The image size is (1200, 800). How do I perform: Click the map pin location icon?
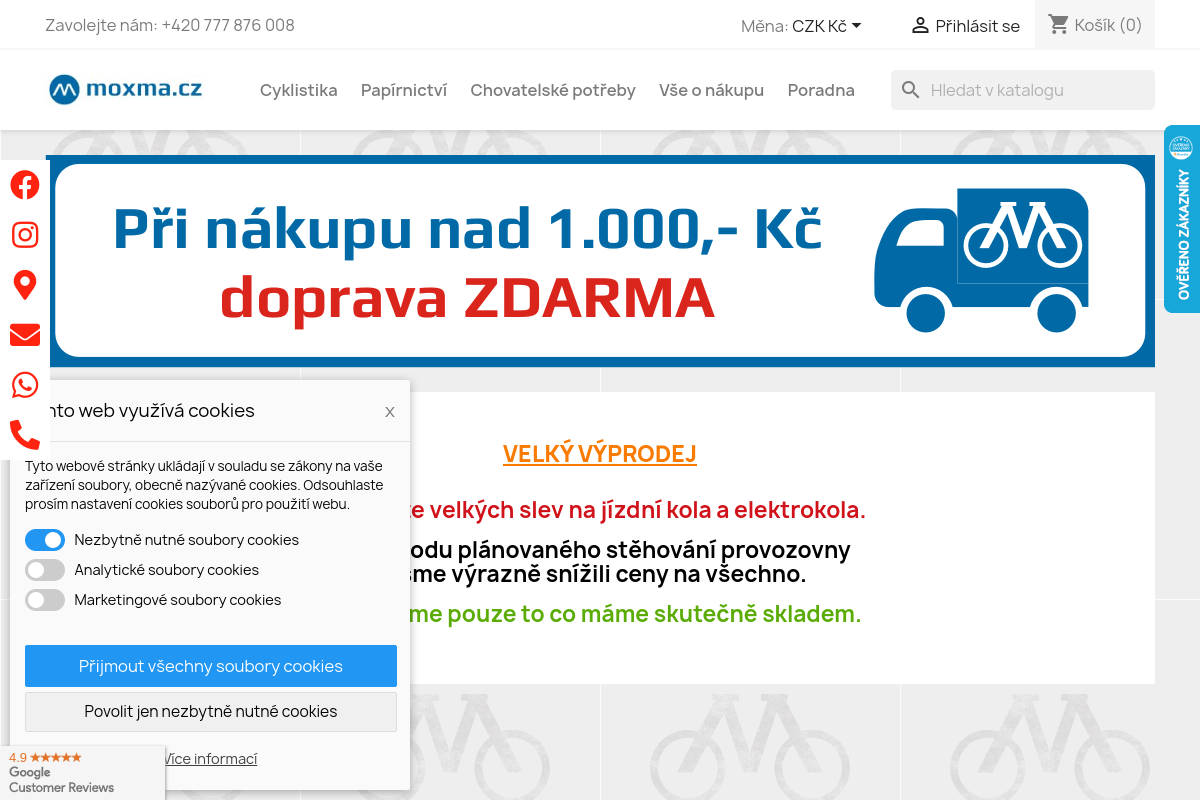pos(25,284)
